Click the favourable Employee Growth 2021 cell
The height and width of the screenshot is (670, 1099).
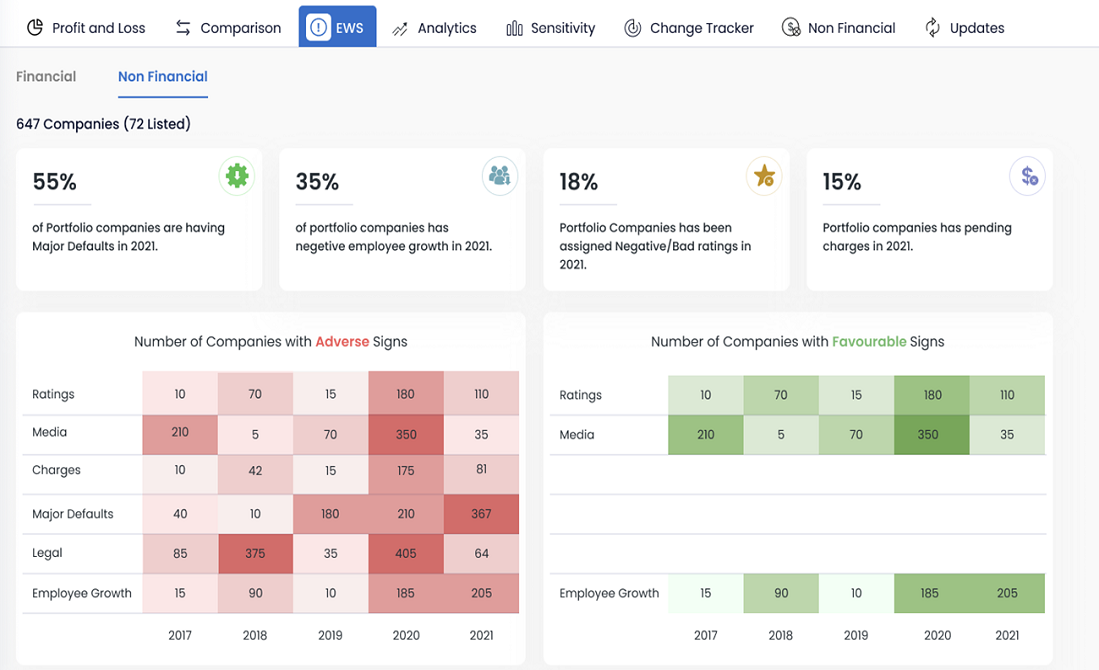pos(1006,593)
